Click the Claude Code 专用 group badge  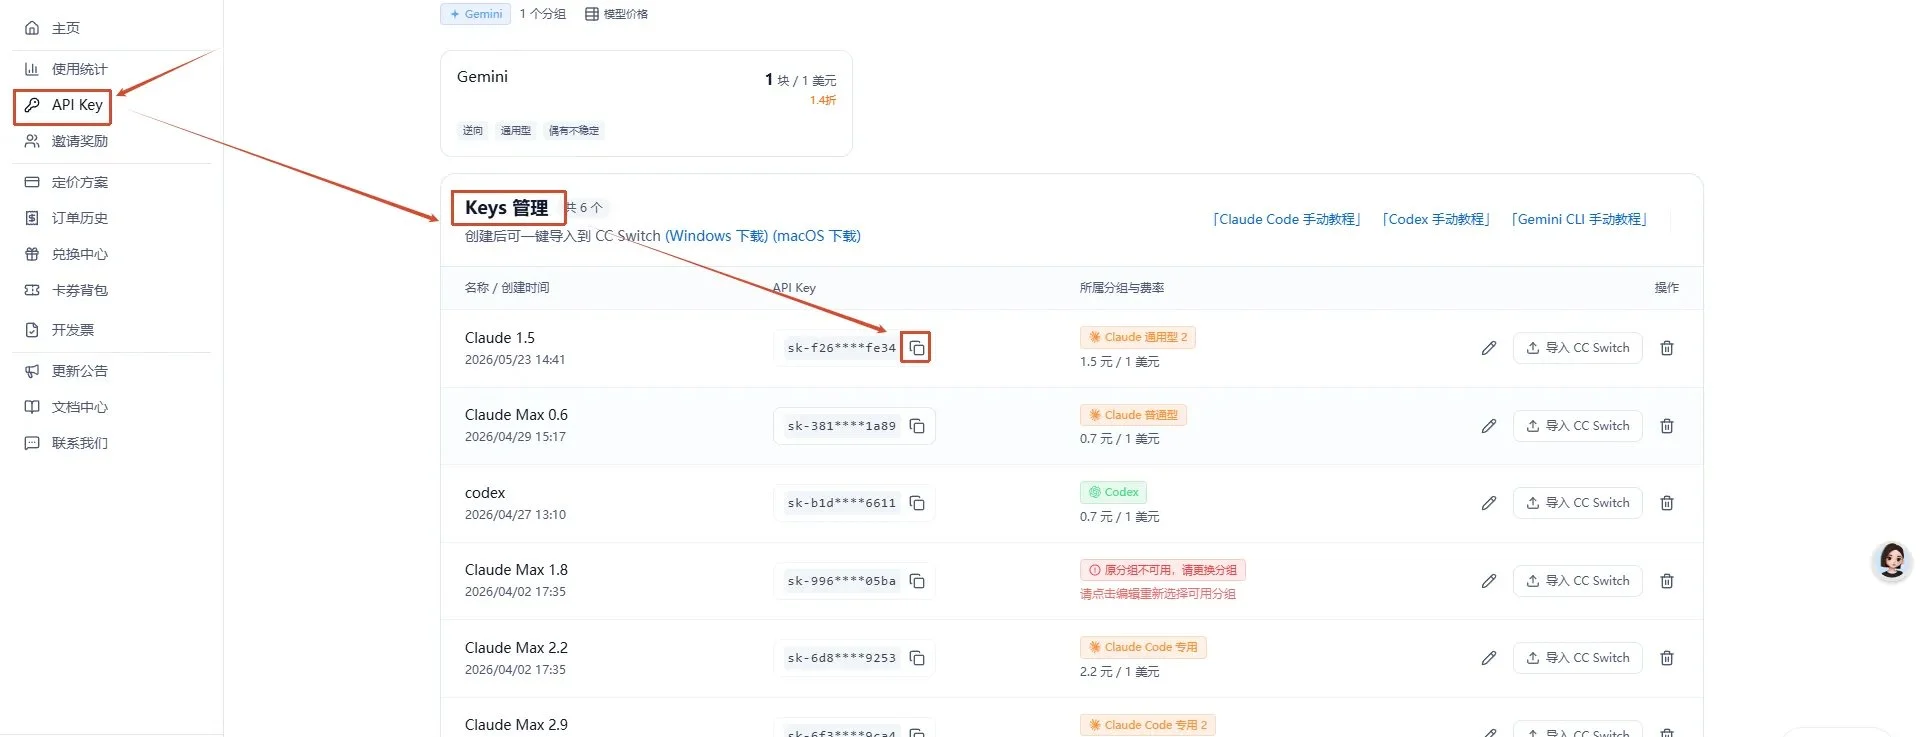point(1143,647)
